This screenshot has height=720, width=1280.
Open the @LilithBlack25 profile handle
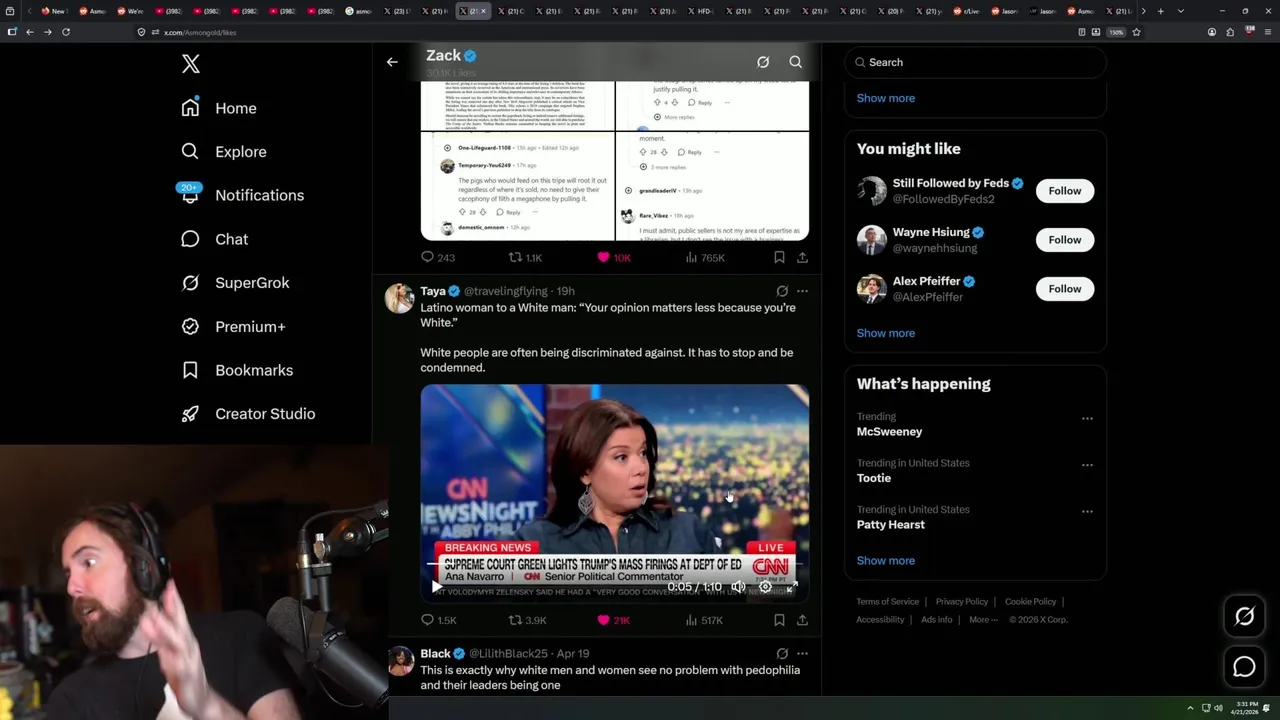(508, 654)
